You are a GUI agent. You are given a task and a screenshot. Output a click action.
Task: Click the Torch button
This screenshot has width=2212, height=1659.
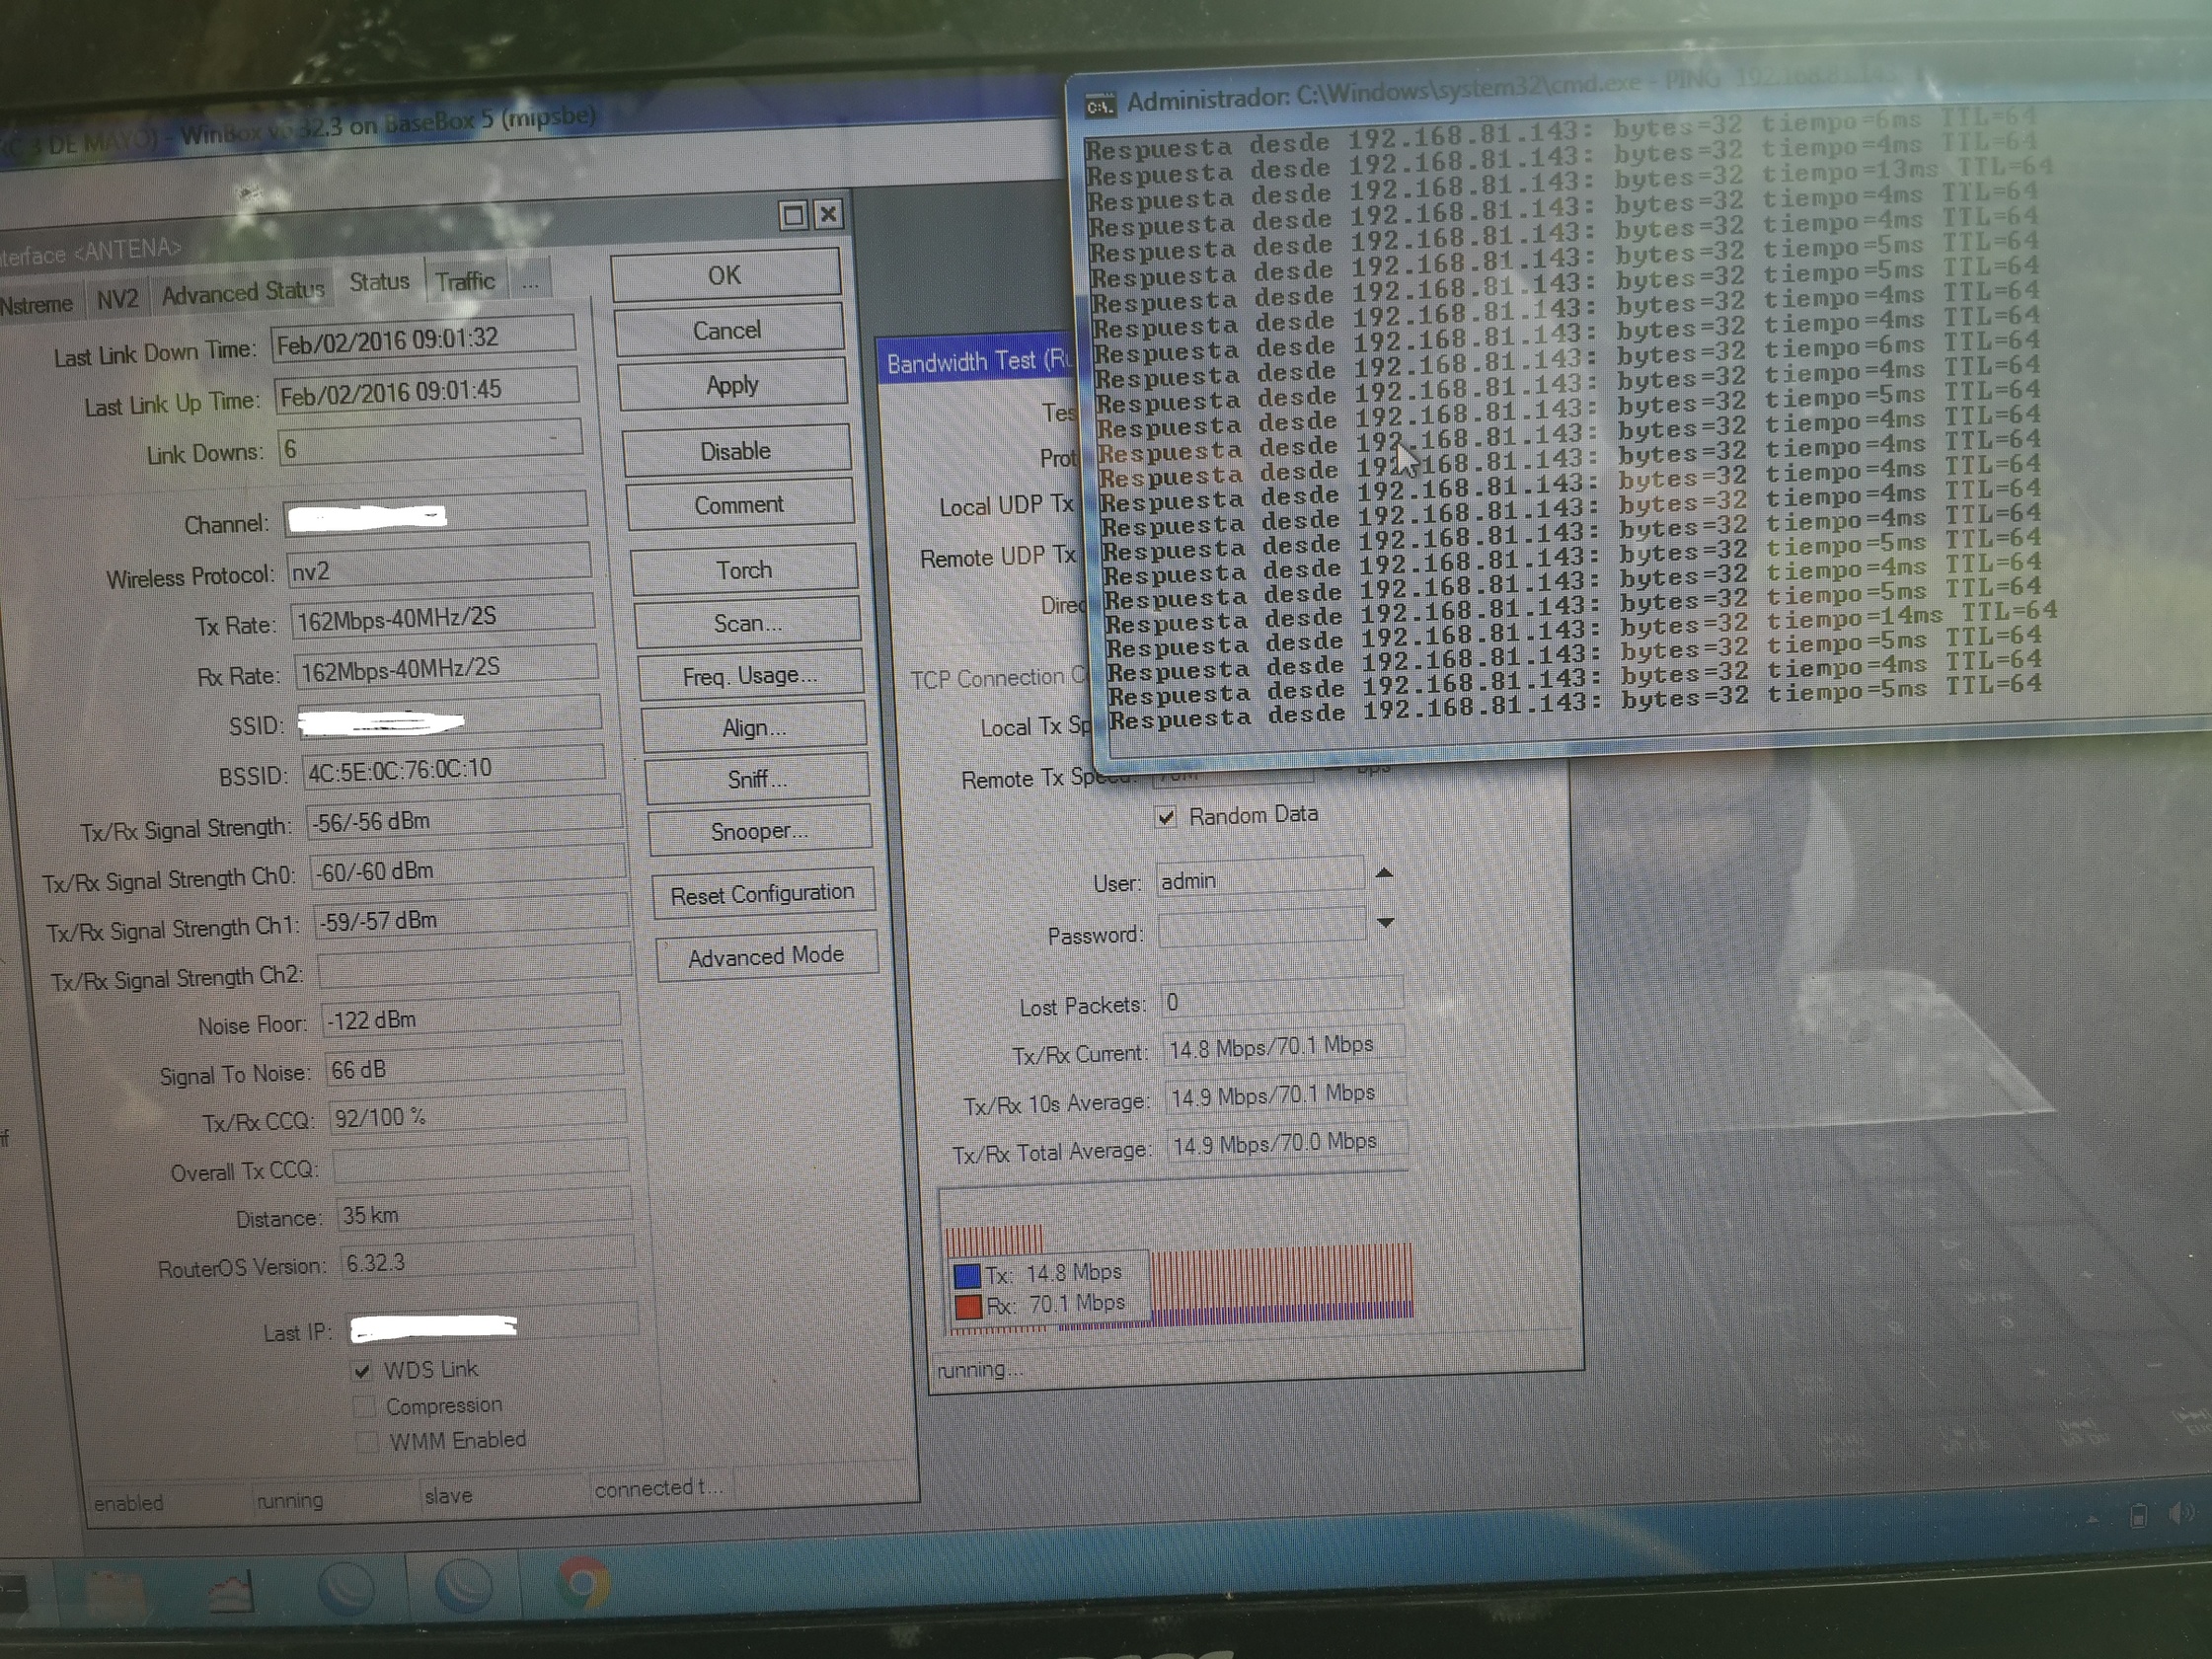(743, 570)
